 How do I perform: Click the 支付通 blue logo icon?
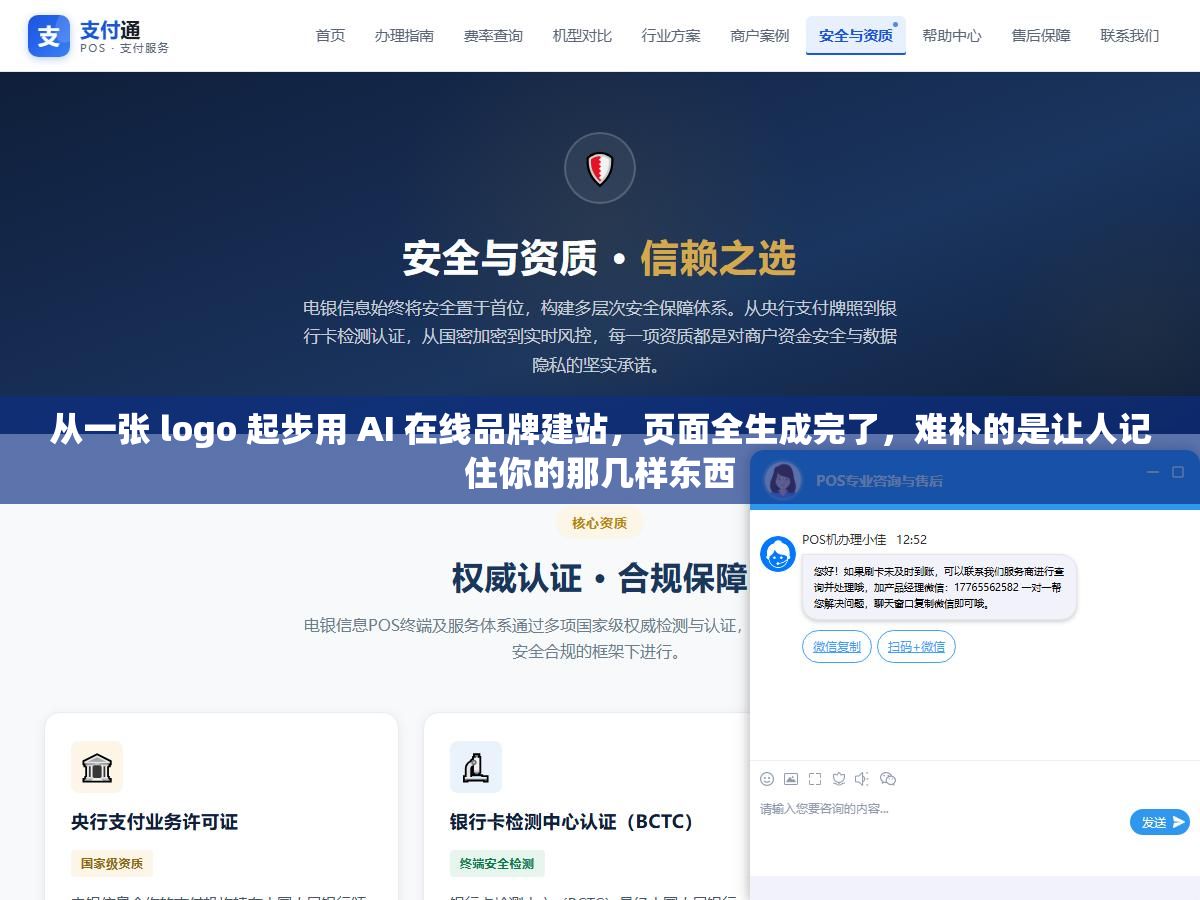point(49,36)
